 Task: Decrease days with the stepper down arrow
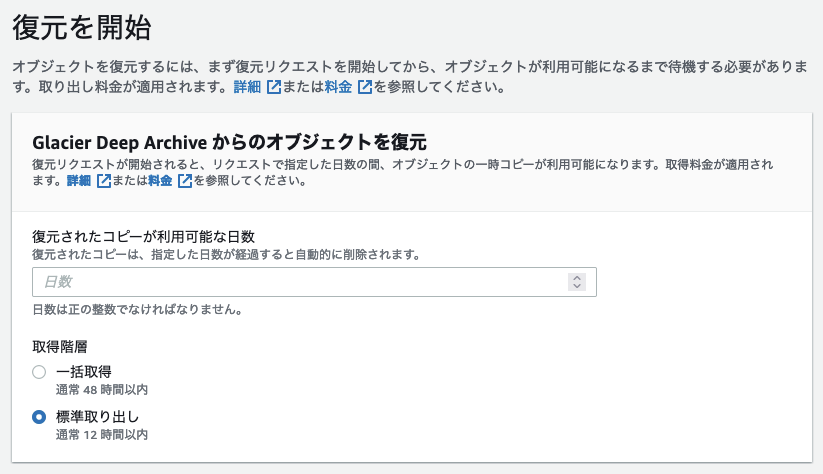tap(577, 286)
